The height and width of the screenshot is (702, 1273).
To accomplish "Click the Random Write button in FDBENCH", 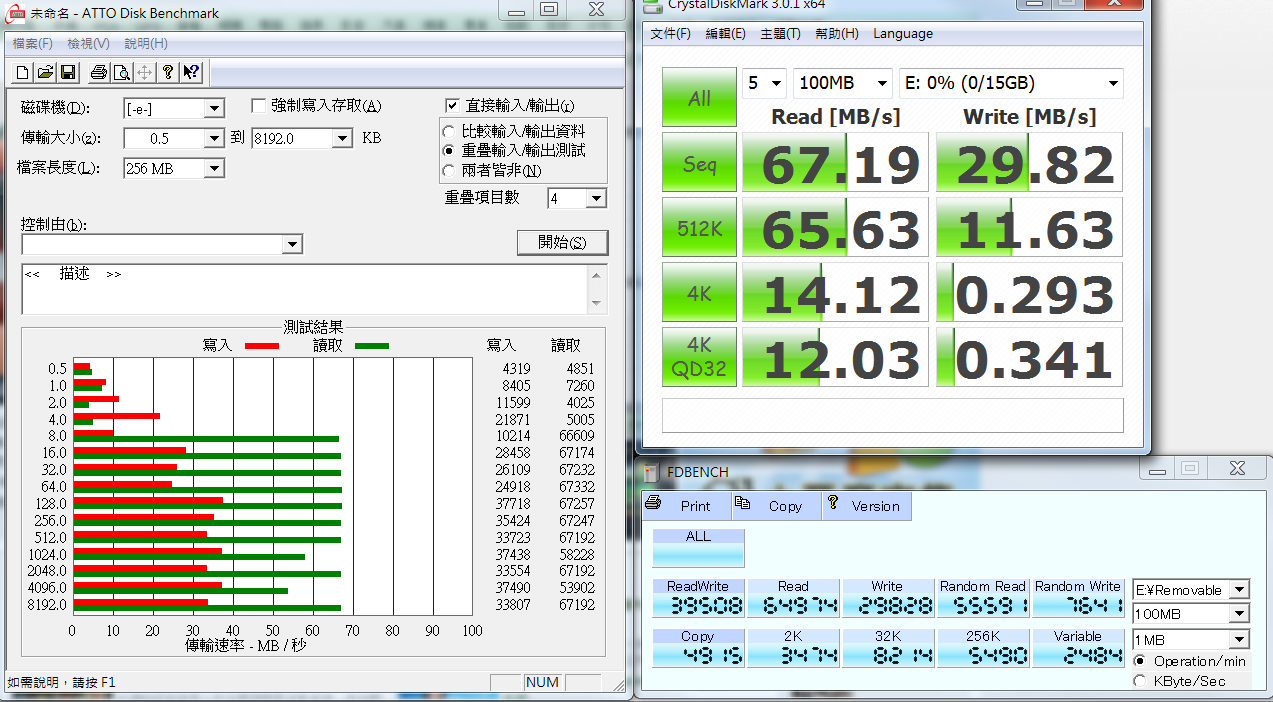I will (x=1077, y=598).
